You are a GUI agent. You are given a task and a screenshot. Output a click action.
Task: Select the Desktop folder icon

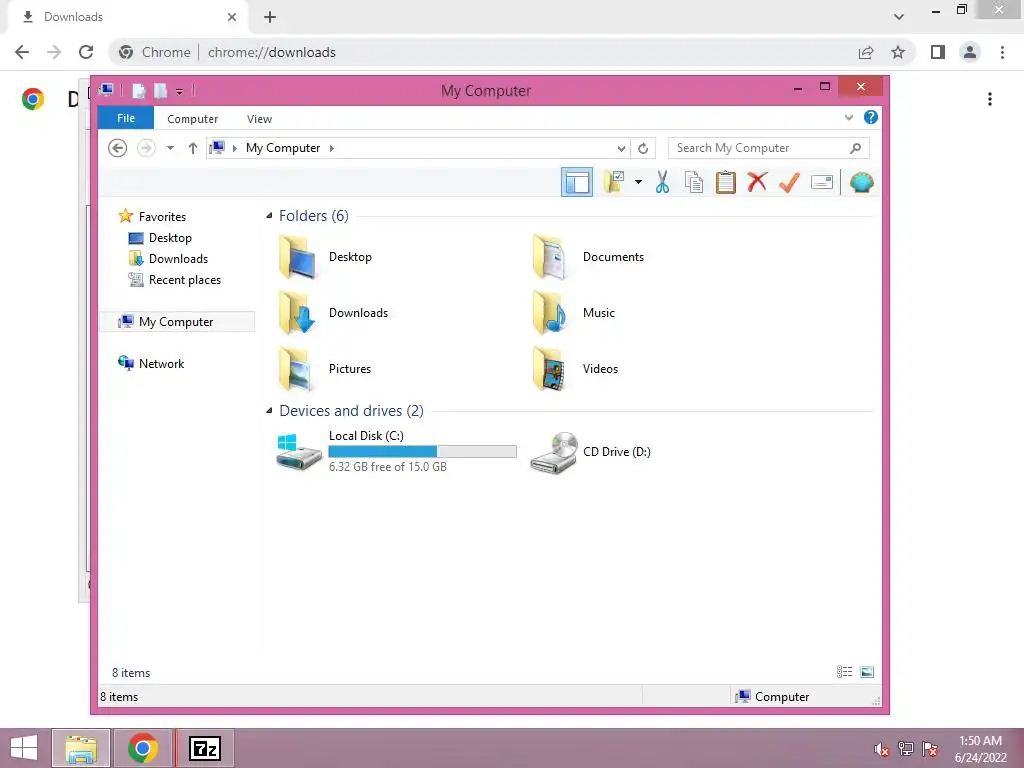point(298,257)
